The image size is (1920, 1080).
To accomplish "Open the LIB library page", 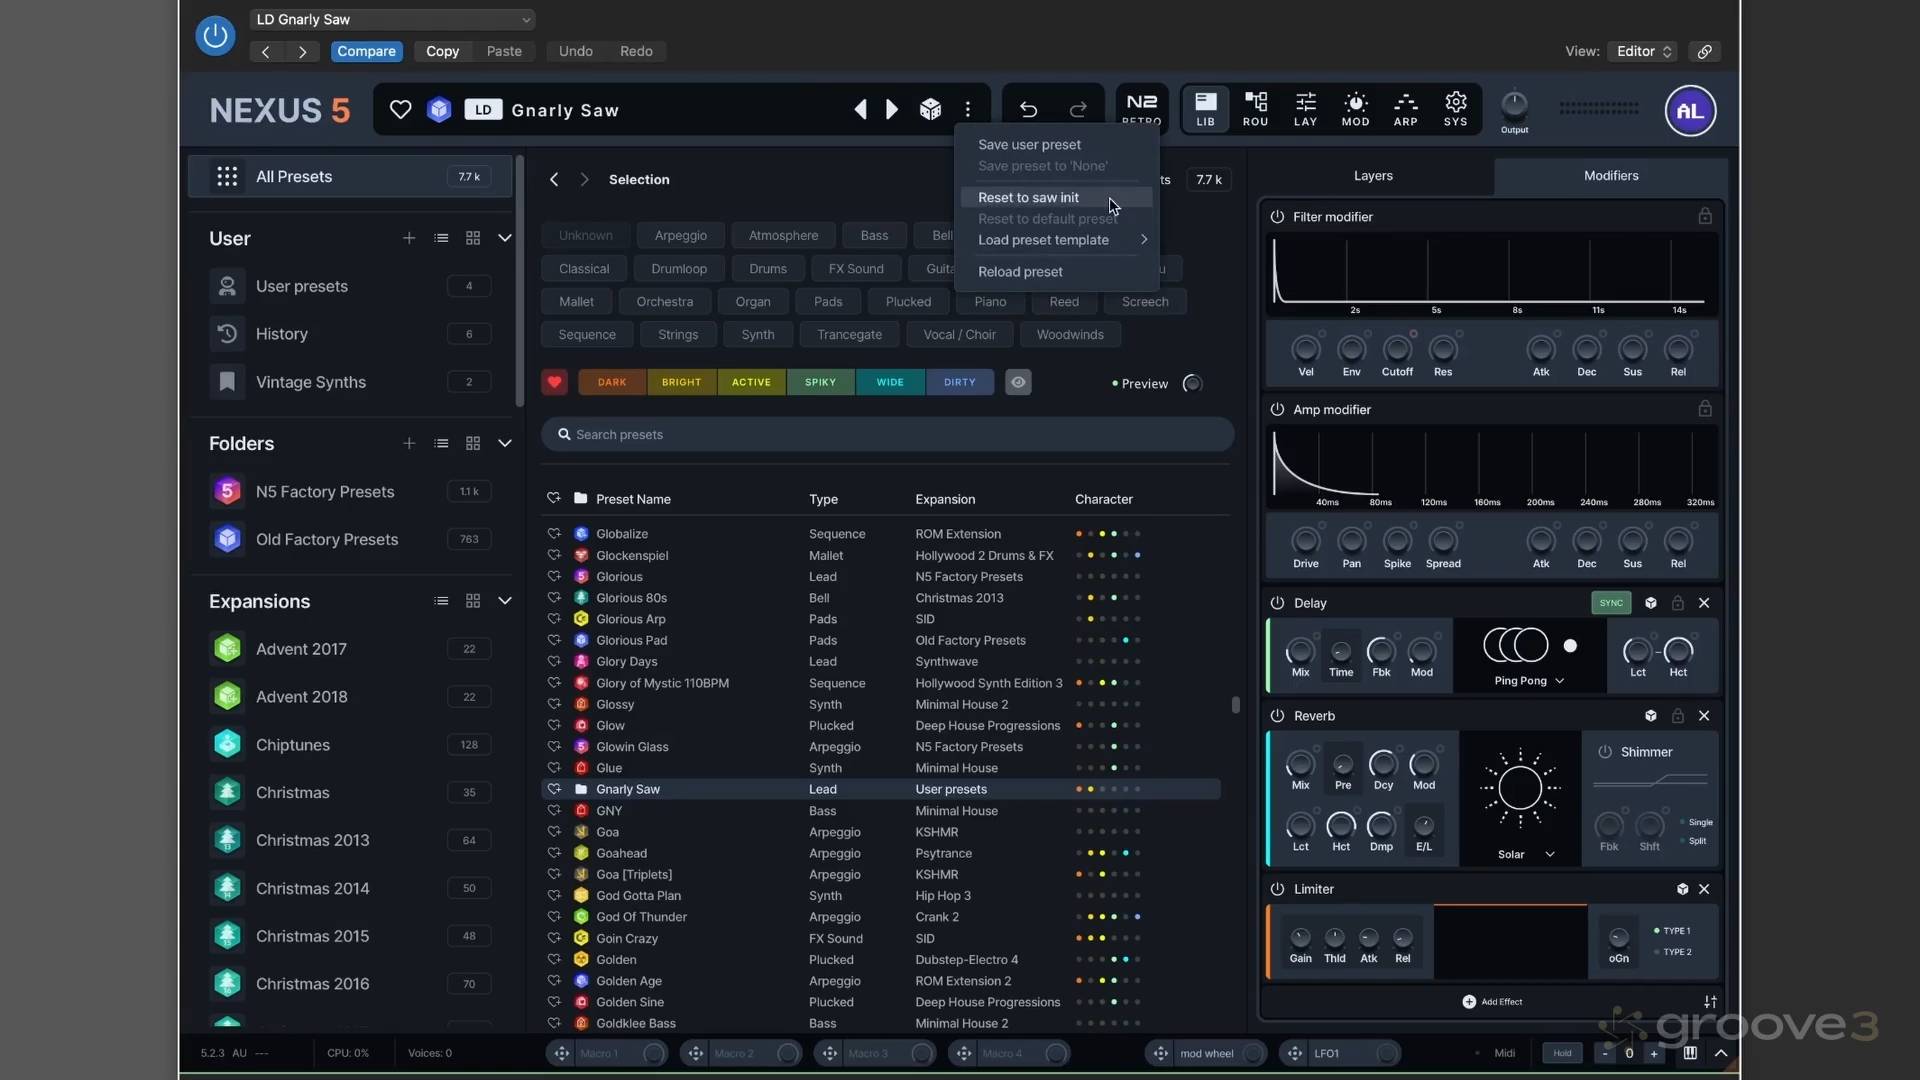I will [1205, 109].
